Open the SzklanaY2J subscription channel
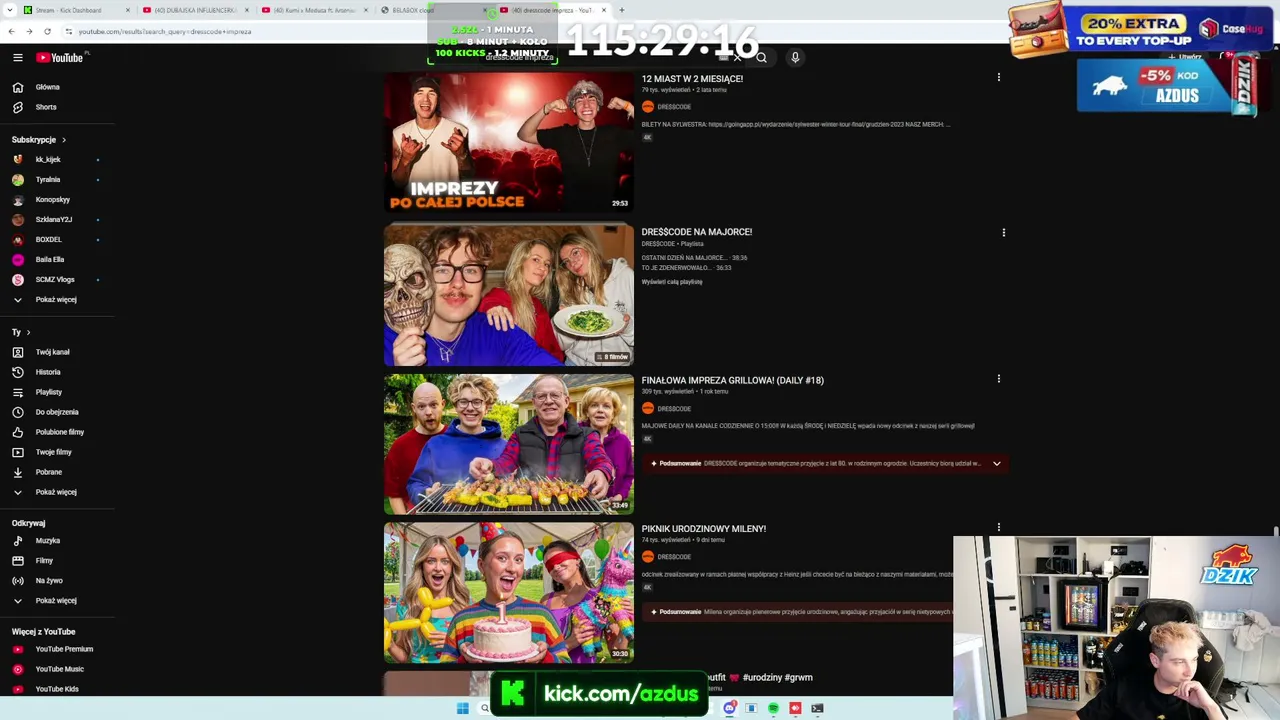The image size is (1280, 720). pyautogui.click(x=54, y=219)
